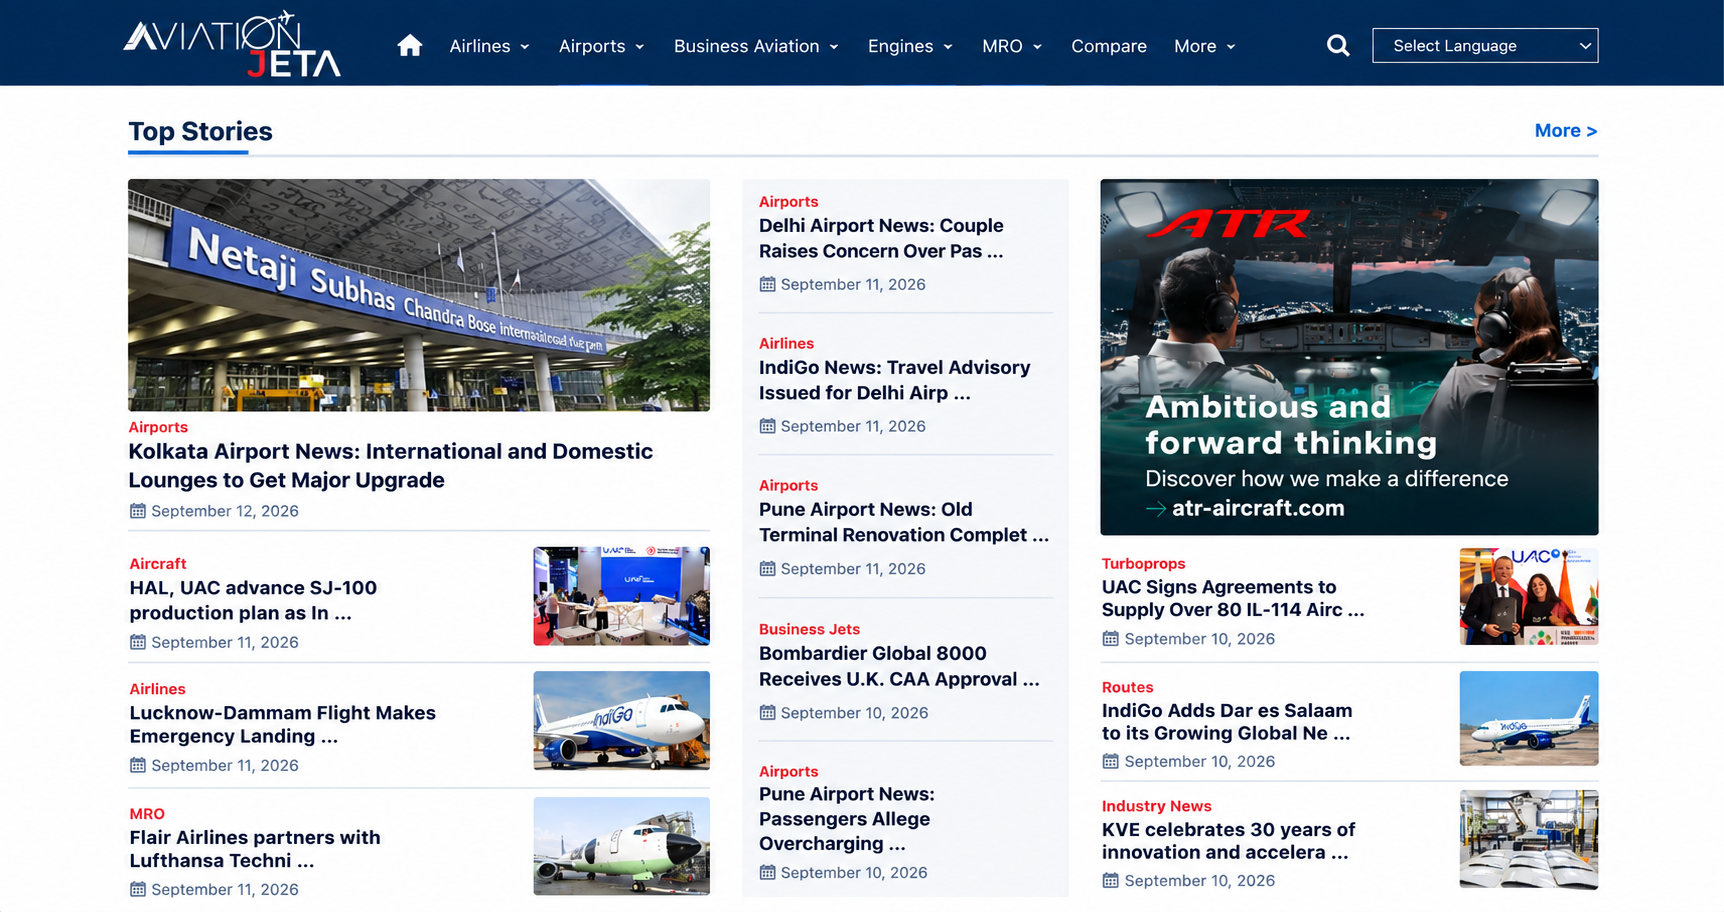The height and width of the screenshot is (912, 1724).
Task: Select Airlines category above IndiGo advisory story
Action: 786,344
